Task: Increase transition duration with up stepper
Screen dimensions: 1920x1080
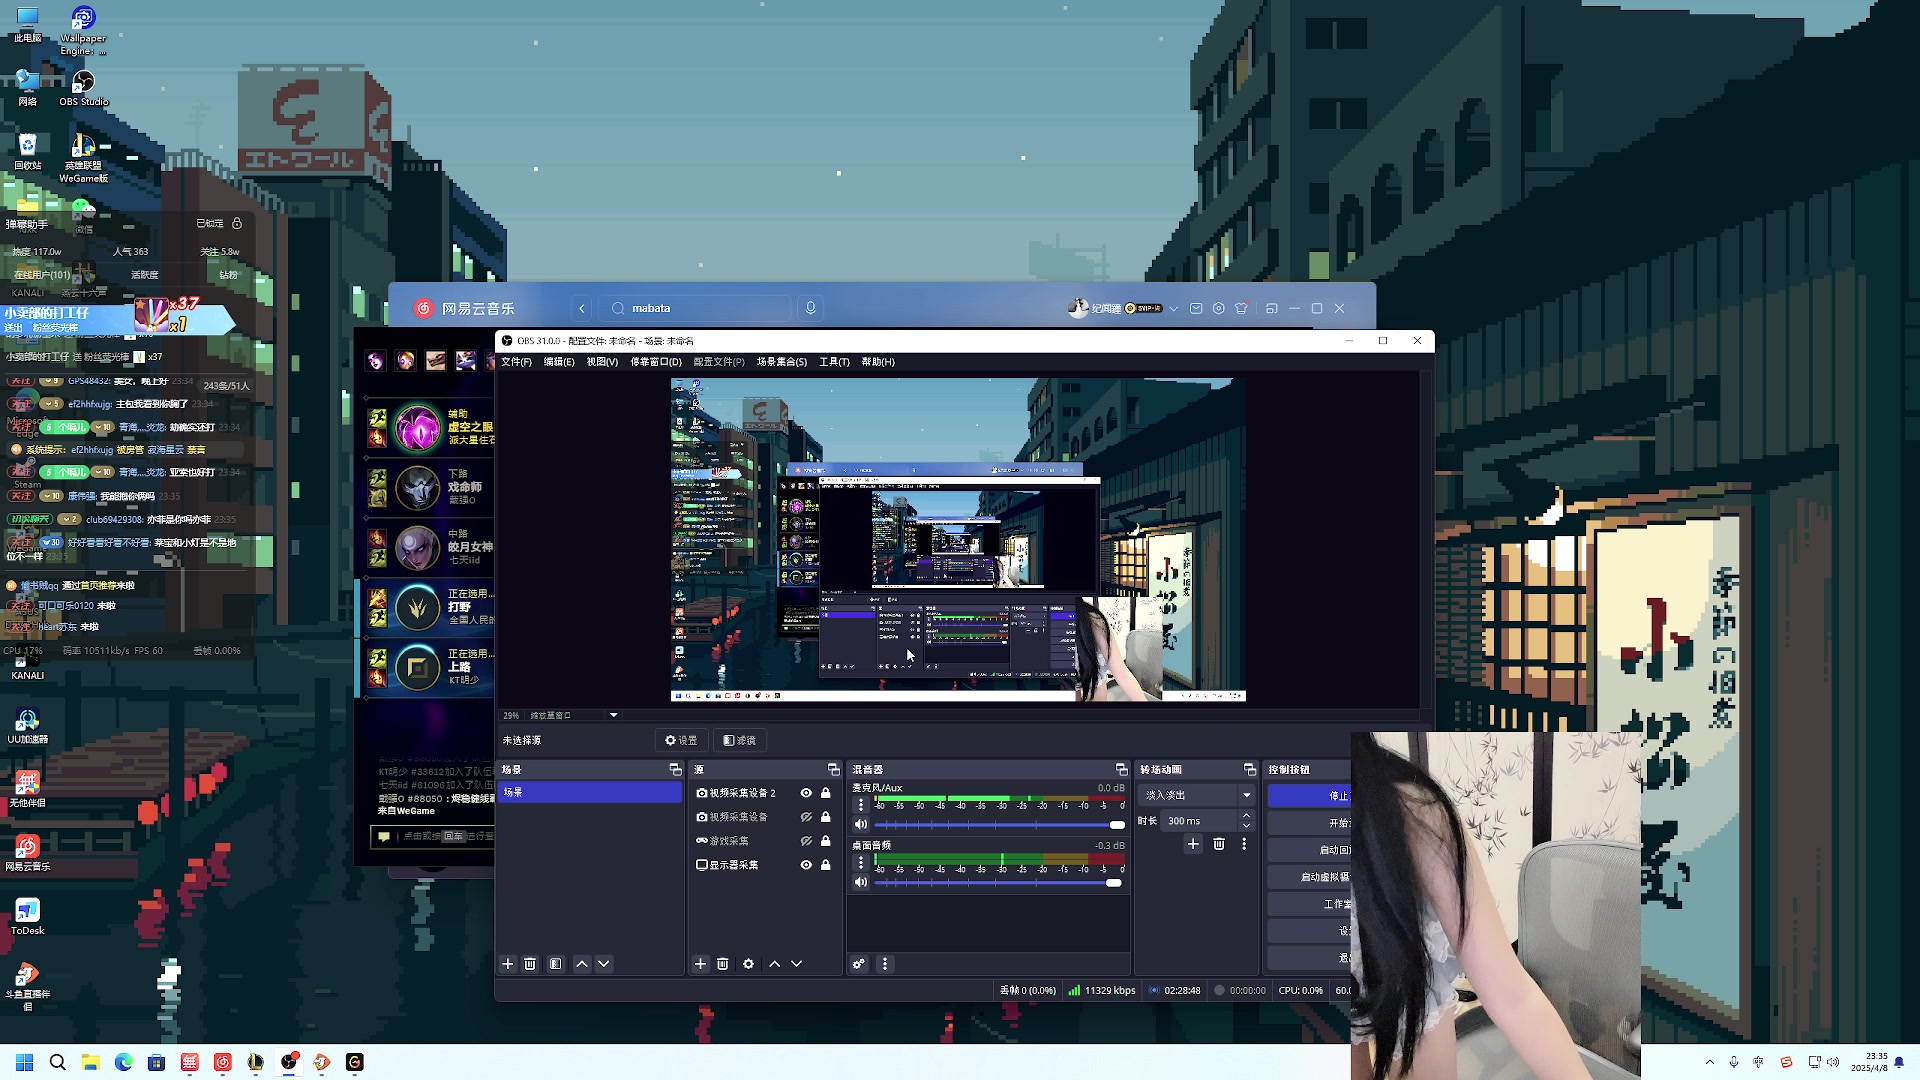Action: [1246, 815]
